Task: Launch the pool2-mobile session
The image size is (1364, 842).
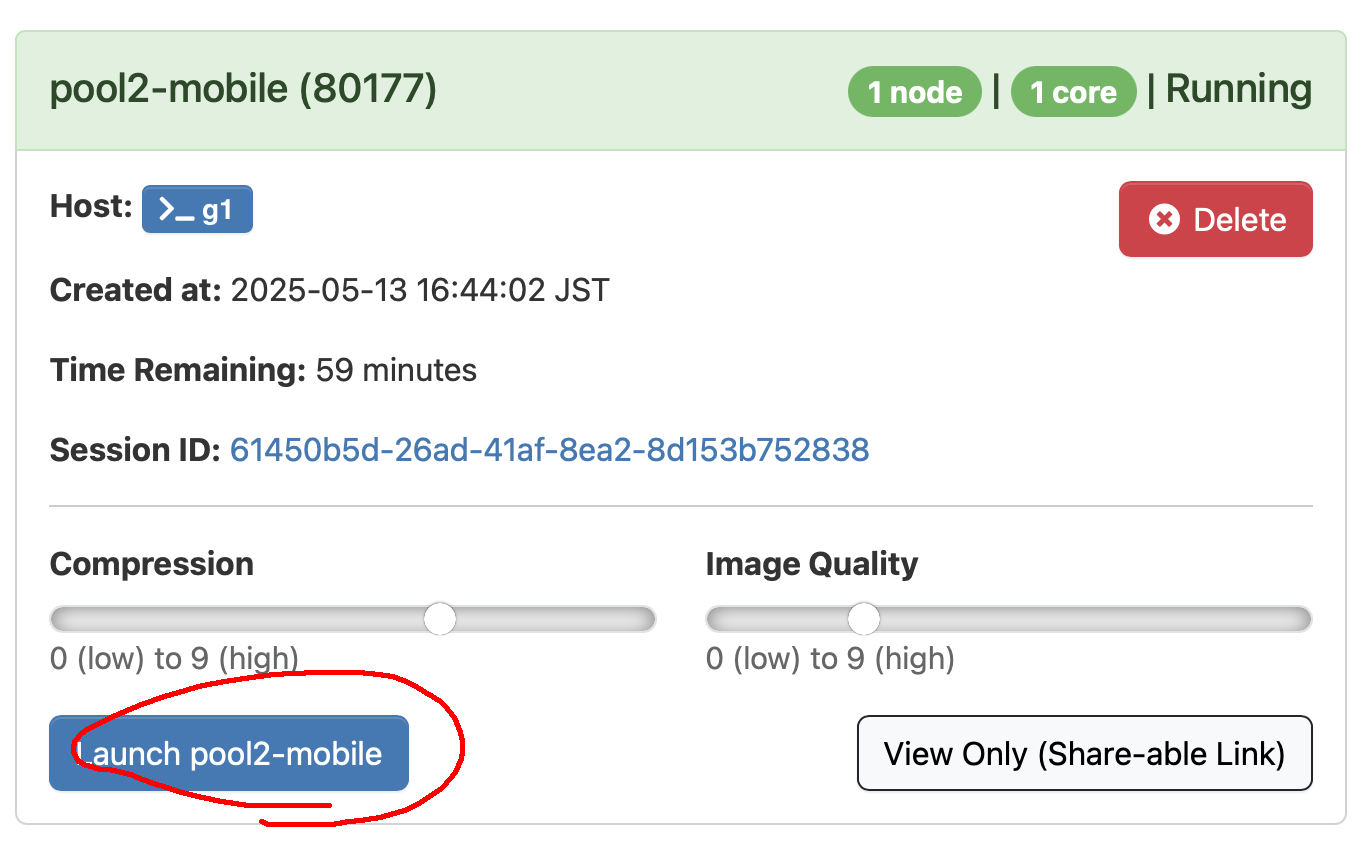Action: coord(229,753)
